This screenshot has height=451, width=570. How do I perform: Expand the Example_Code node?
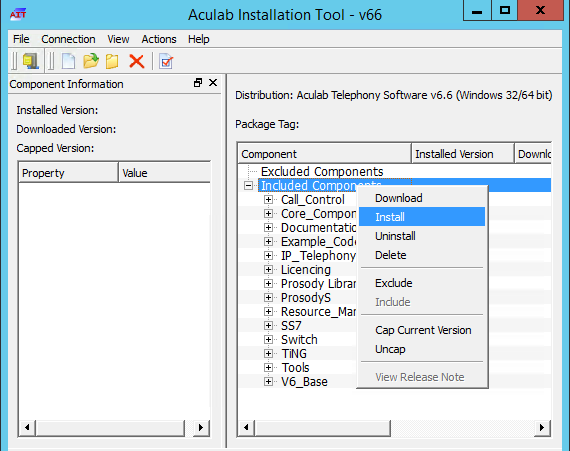(268, 241)
